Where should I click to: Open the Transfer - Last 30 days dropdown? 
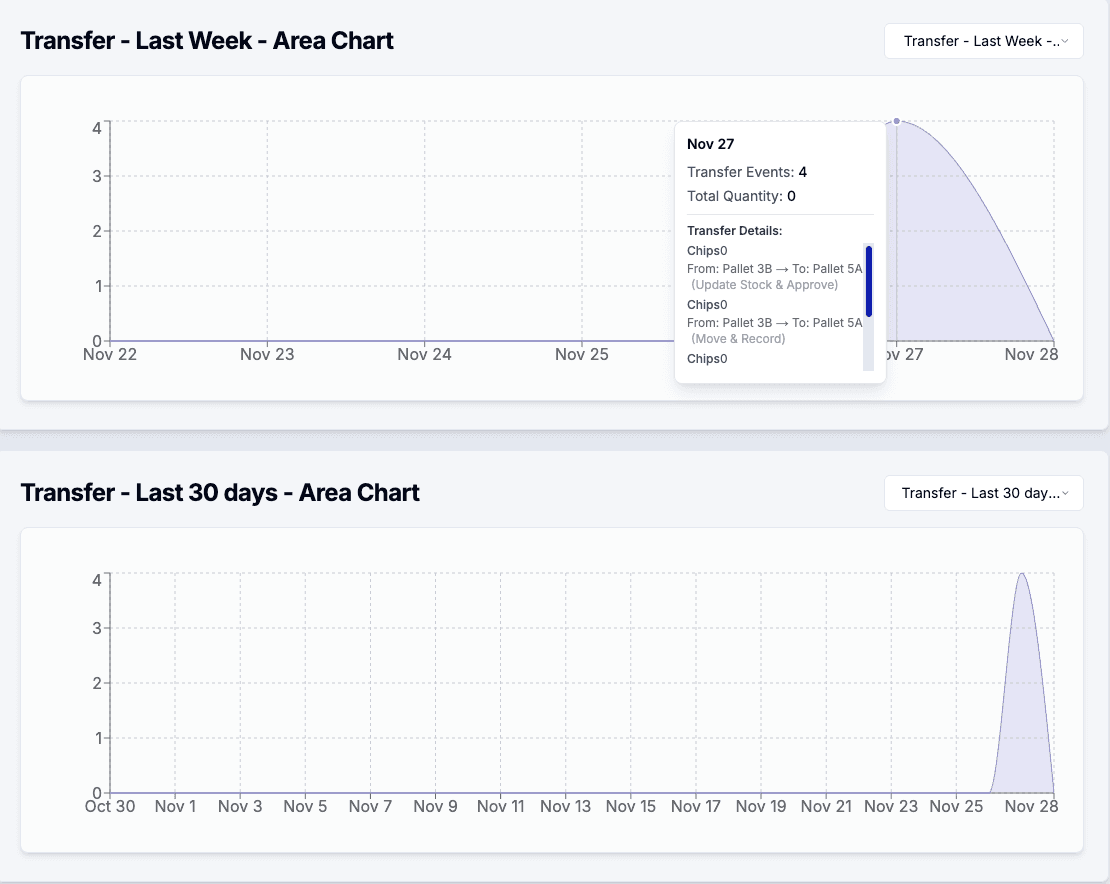point(983,493)
